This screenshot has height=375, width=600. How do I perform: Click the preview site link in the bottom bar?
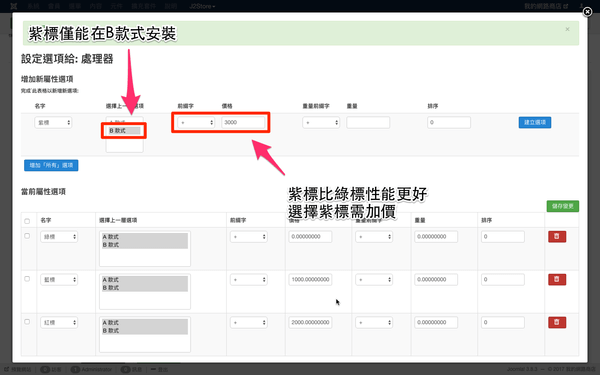coord(18,369)
